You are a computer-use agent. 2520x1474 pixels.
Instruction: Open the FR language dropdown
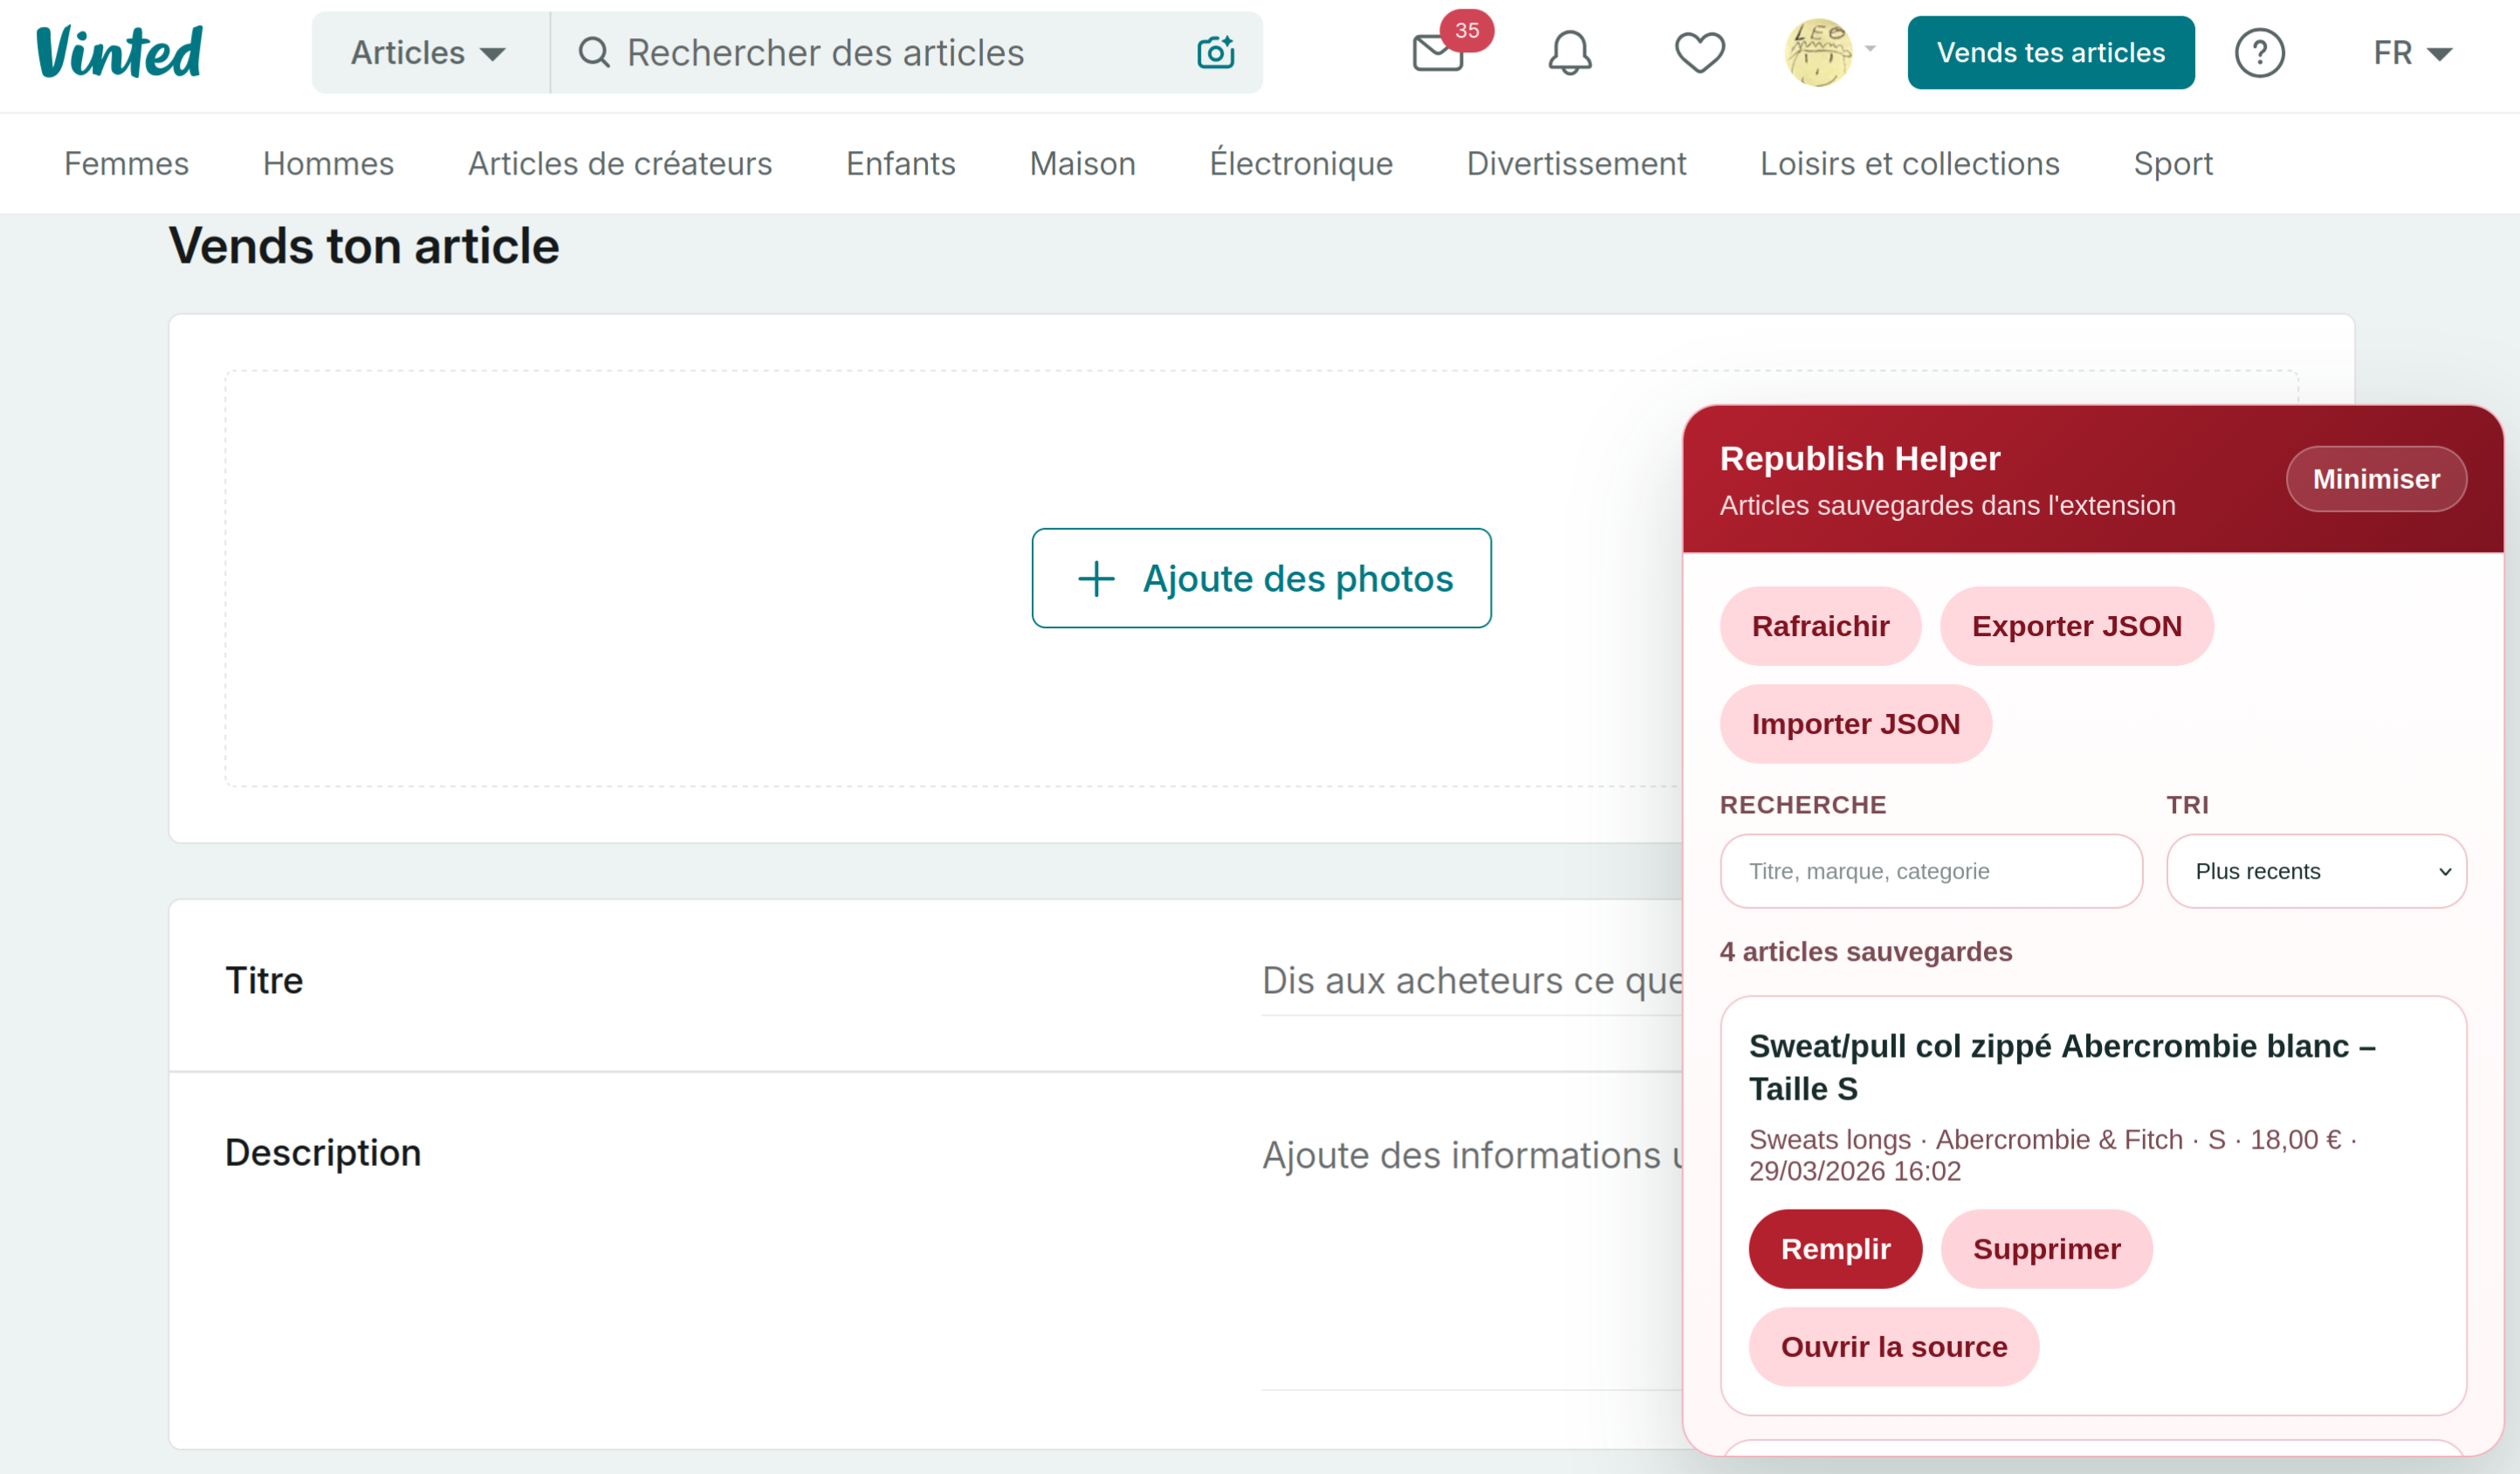point(2412,53)
